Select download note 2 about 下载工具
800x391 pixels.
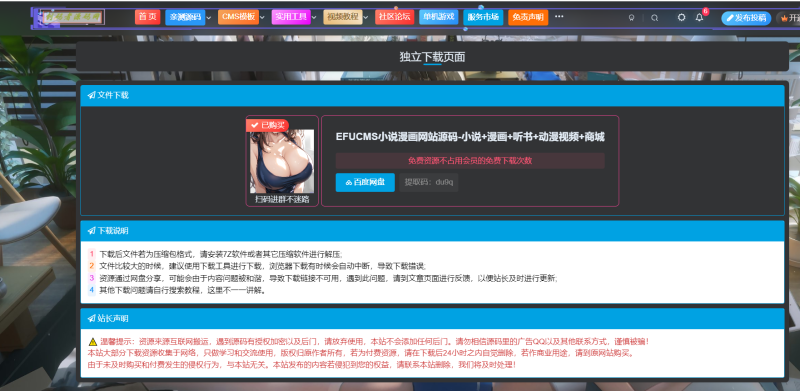tap(262, 266)
